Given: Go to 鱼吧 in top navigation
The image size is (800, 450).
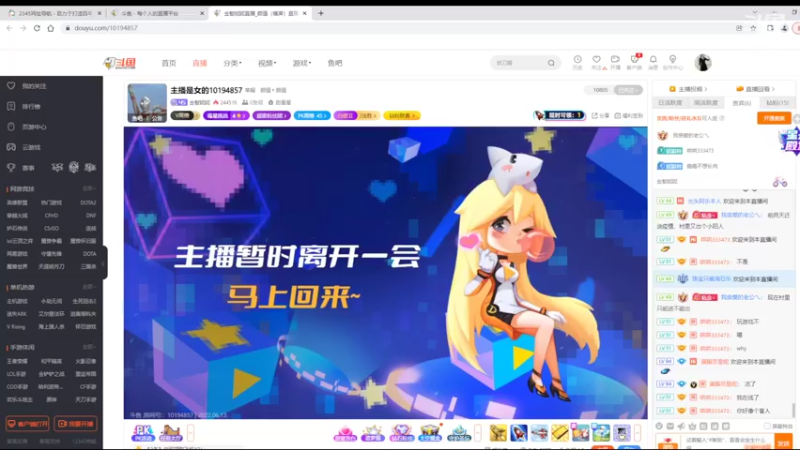Looking at the screenshot, I should click(335, 63).
